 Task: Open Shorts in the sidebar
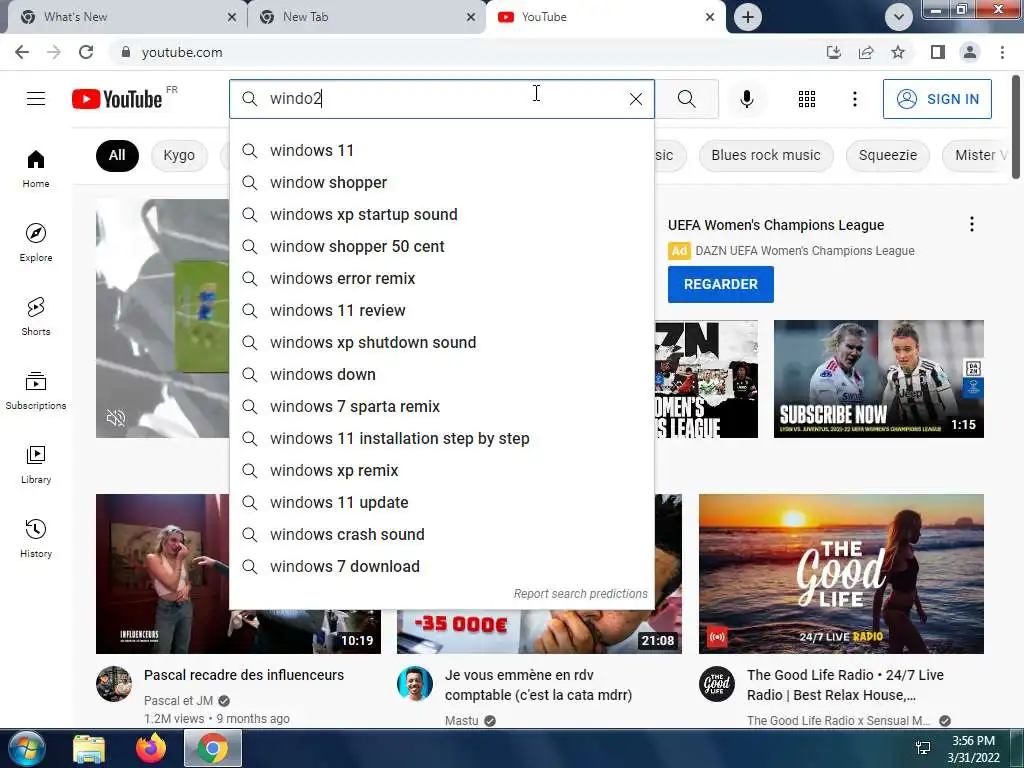[36, 316]
